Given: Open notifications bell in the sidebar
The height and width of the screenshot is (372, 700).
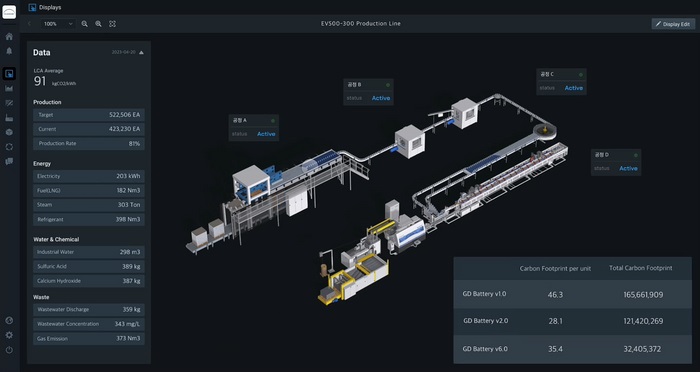Looking at the screenshot, I should click(x=9, y=51).
